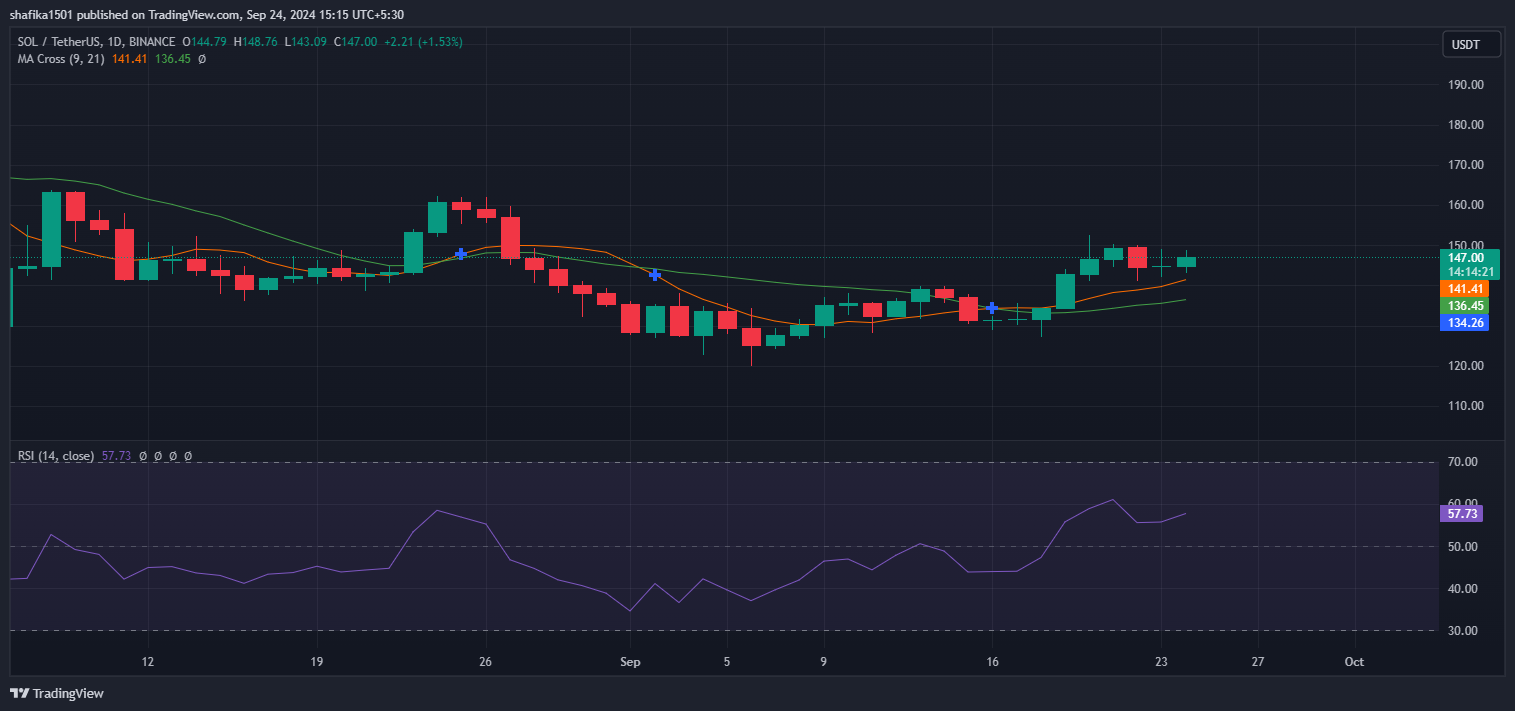Click the blue plus marker near the August 26 candles

[461, 256]
